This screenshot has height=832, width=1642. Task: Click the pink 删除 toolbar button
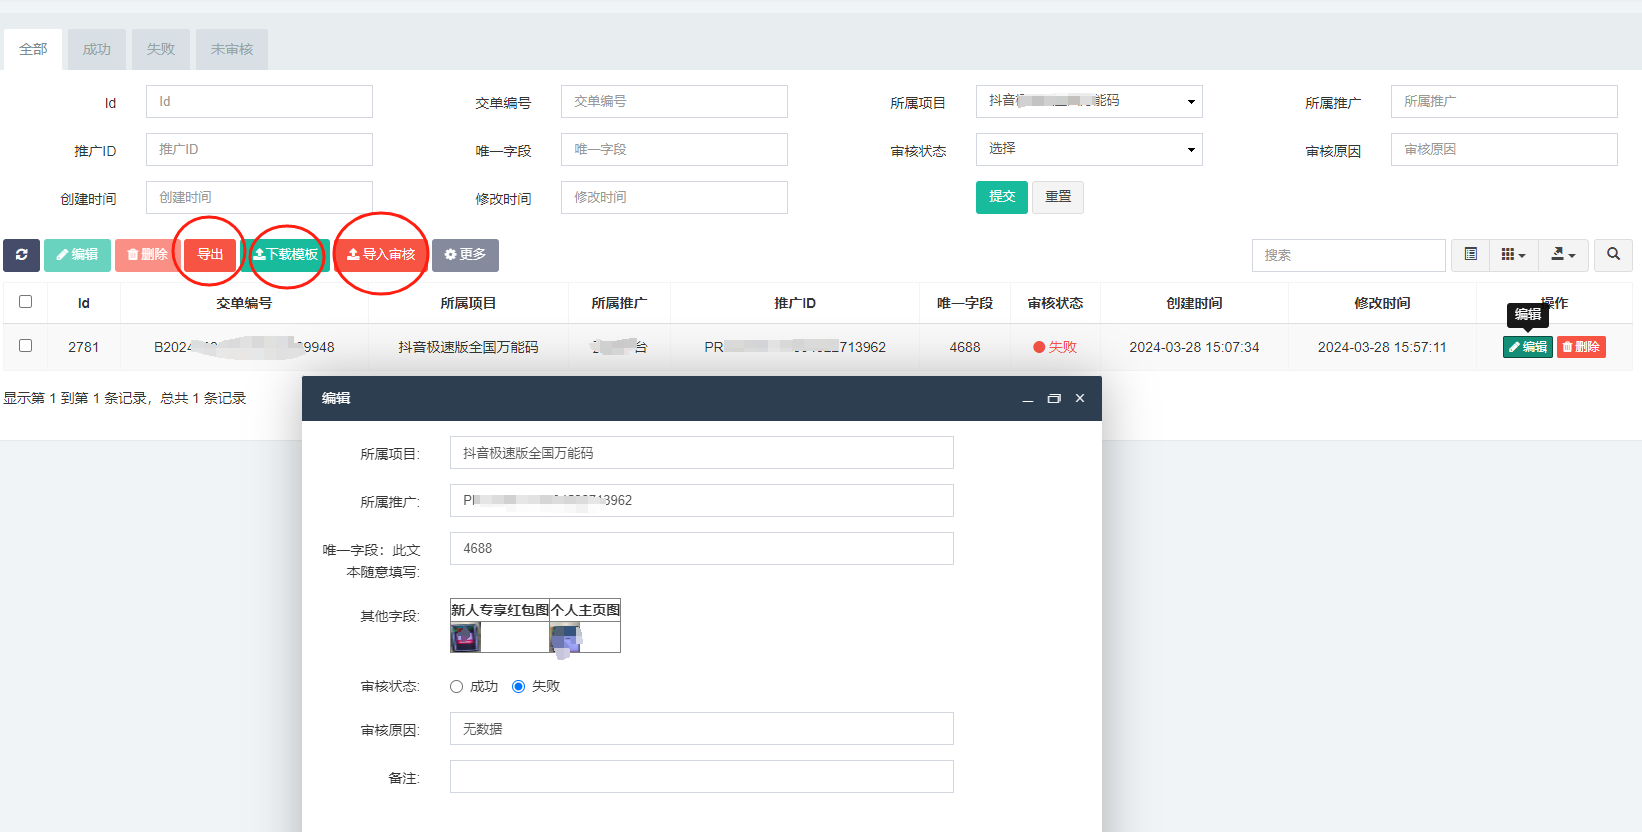(147, 255)
